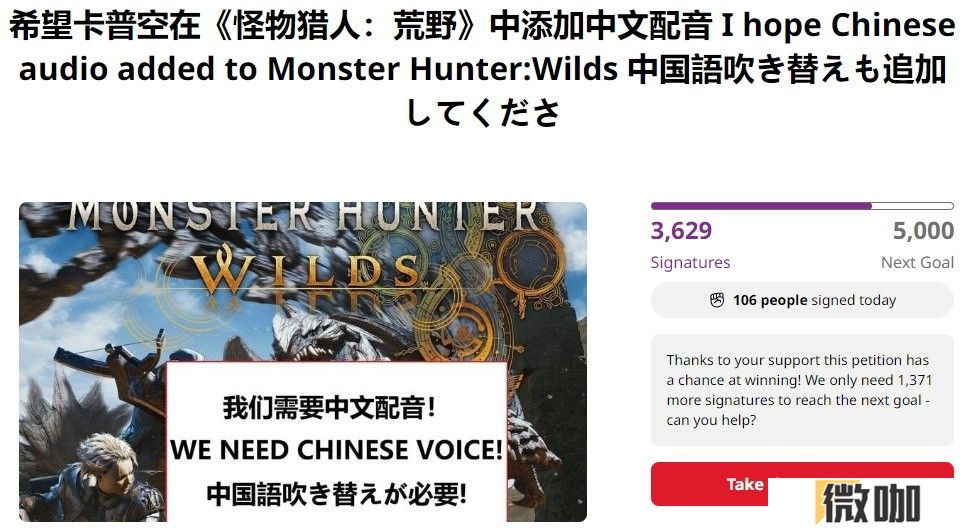Click the 106 people signed today badge
Screen dimensions: 968x528
coord(802,300)
